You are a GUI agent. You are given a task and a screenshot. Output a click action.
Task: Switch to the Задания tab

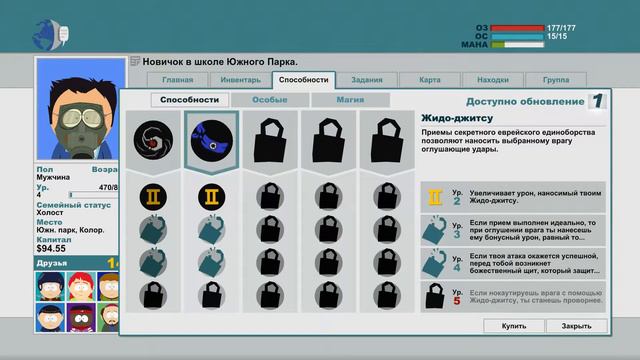367,80
